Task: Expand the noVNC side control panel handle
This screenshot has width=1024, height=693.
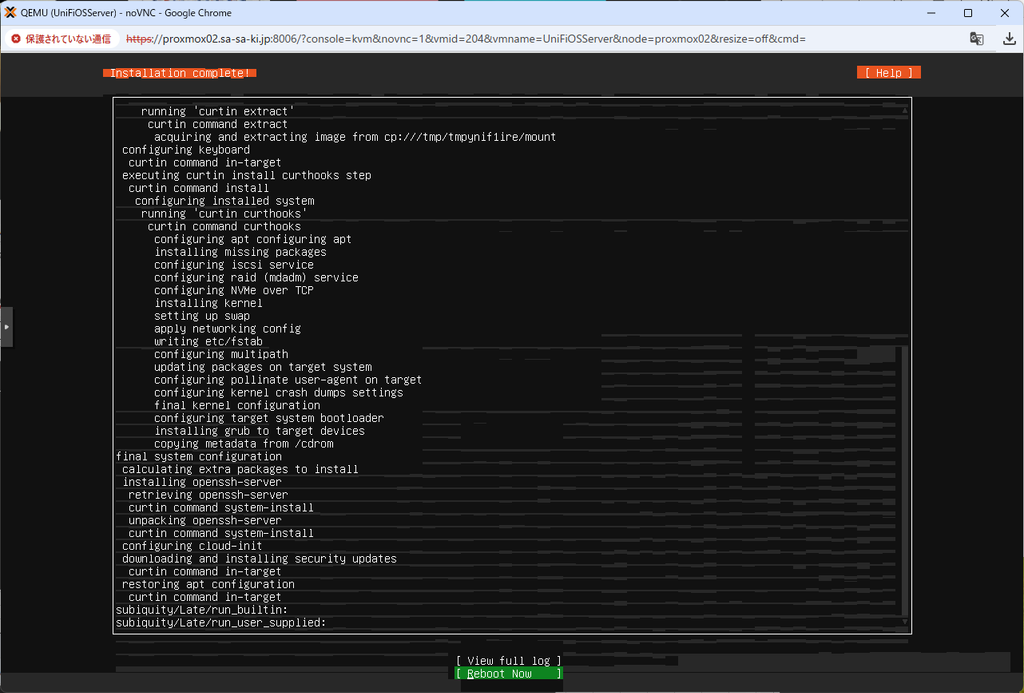Action: coord(7,327)
